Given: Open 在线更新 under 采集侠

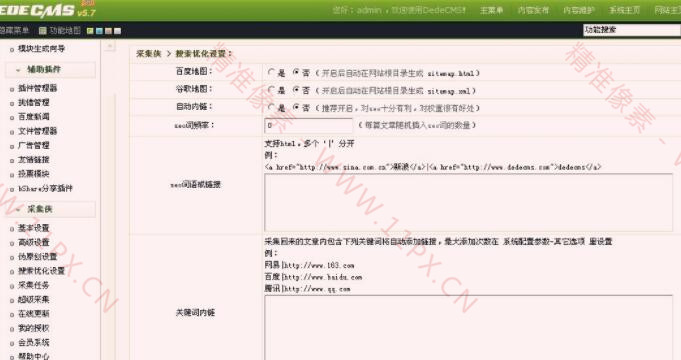Looking at the screenshot, I should (x=33, y=314).
